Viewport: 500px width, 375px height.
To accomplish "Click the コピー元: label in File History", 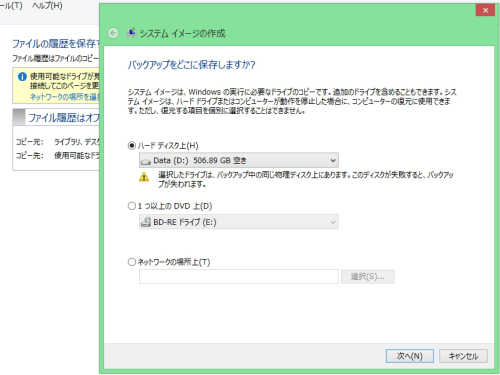I will point(29,142).
